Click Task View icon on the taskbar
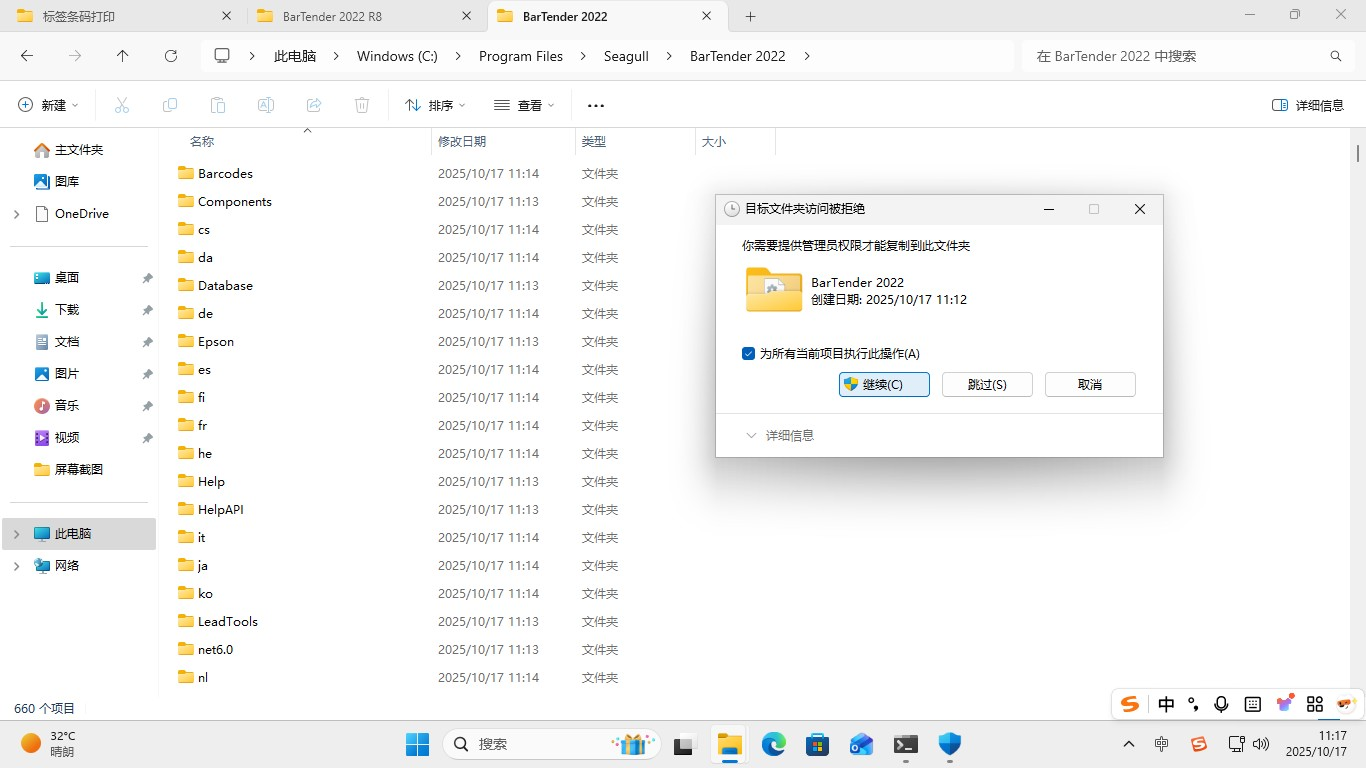 (x=685, y=744)
